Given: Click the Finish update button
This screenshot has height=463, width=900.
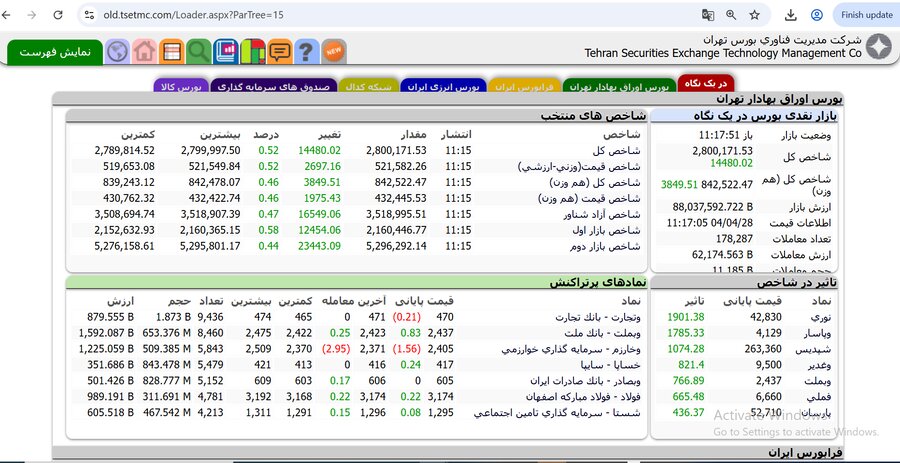Looking at the screenshot, I should [x=867, y=15].
